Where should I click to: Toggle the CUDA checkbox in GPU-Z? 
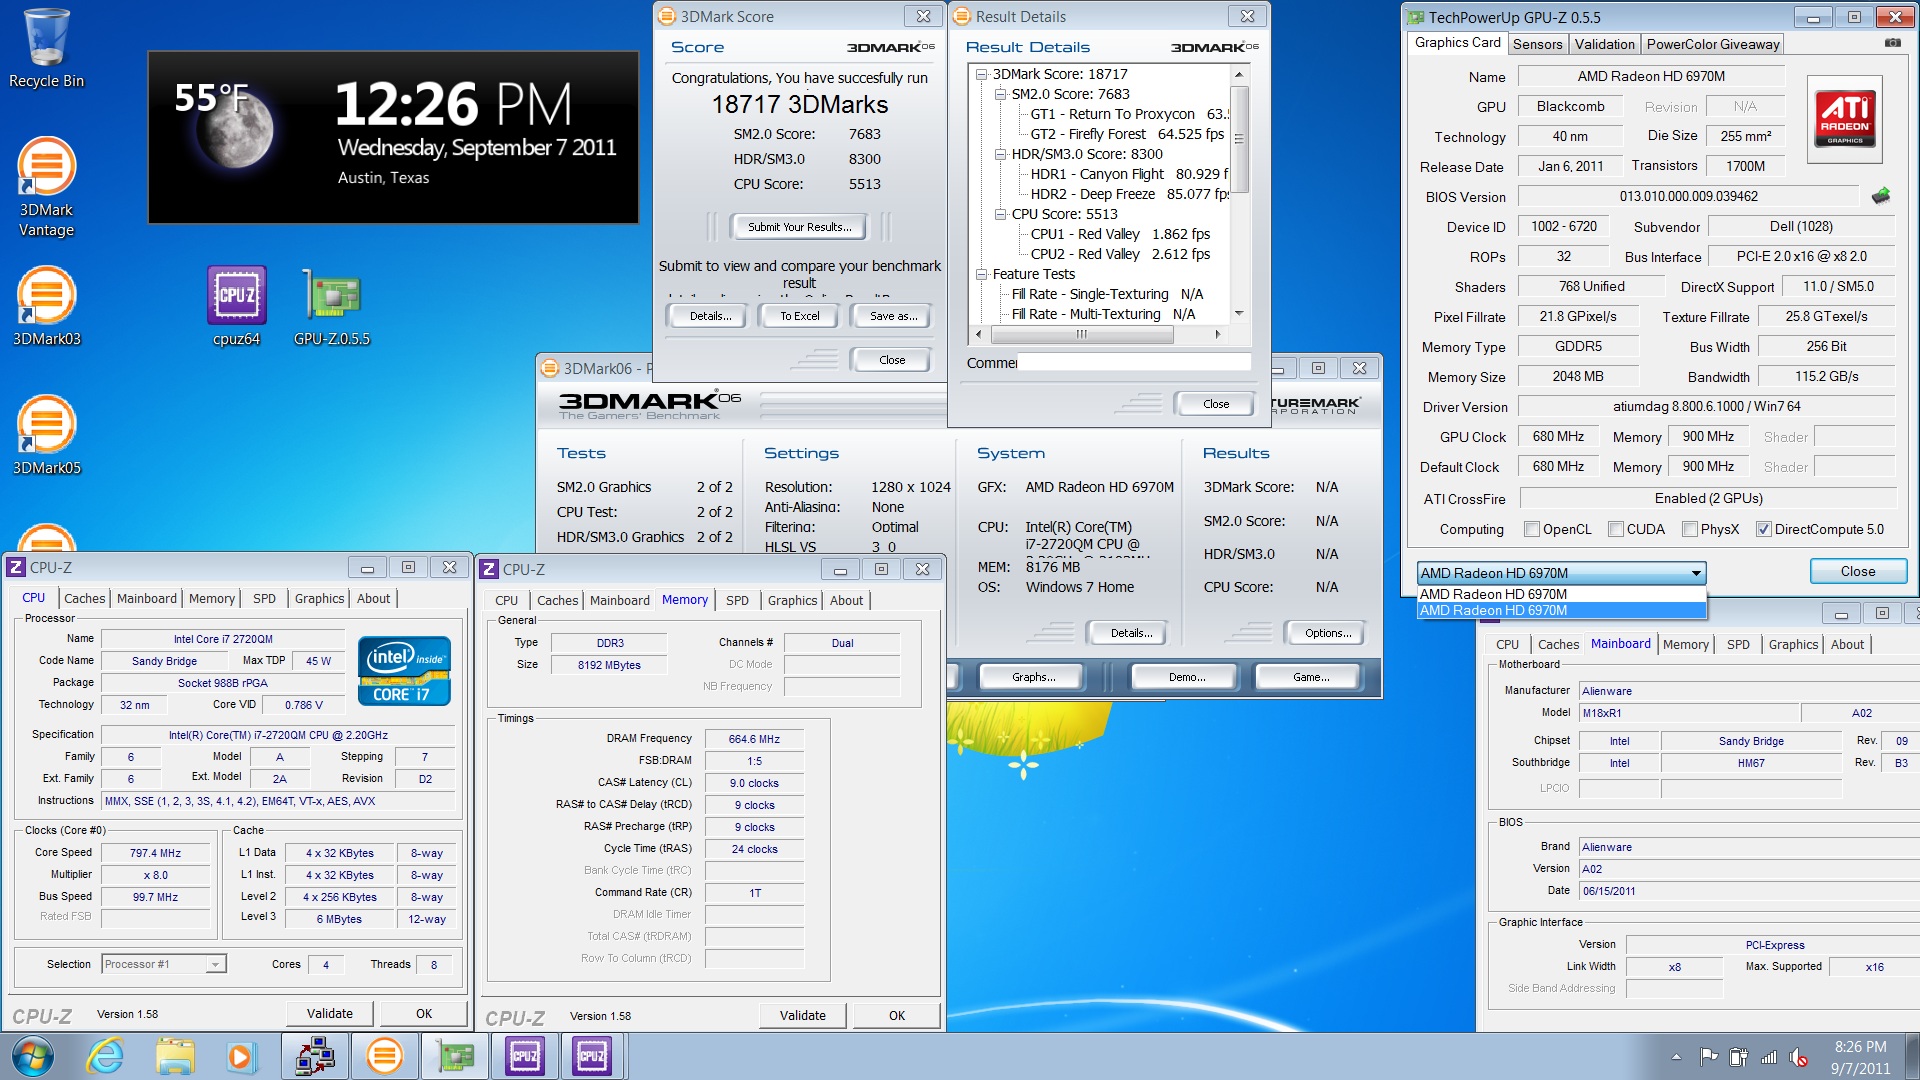click(1615, 529)
